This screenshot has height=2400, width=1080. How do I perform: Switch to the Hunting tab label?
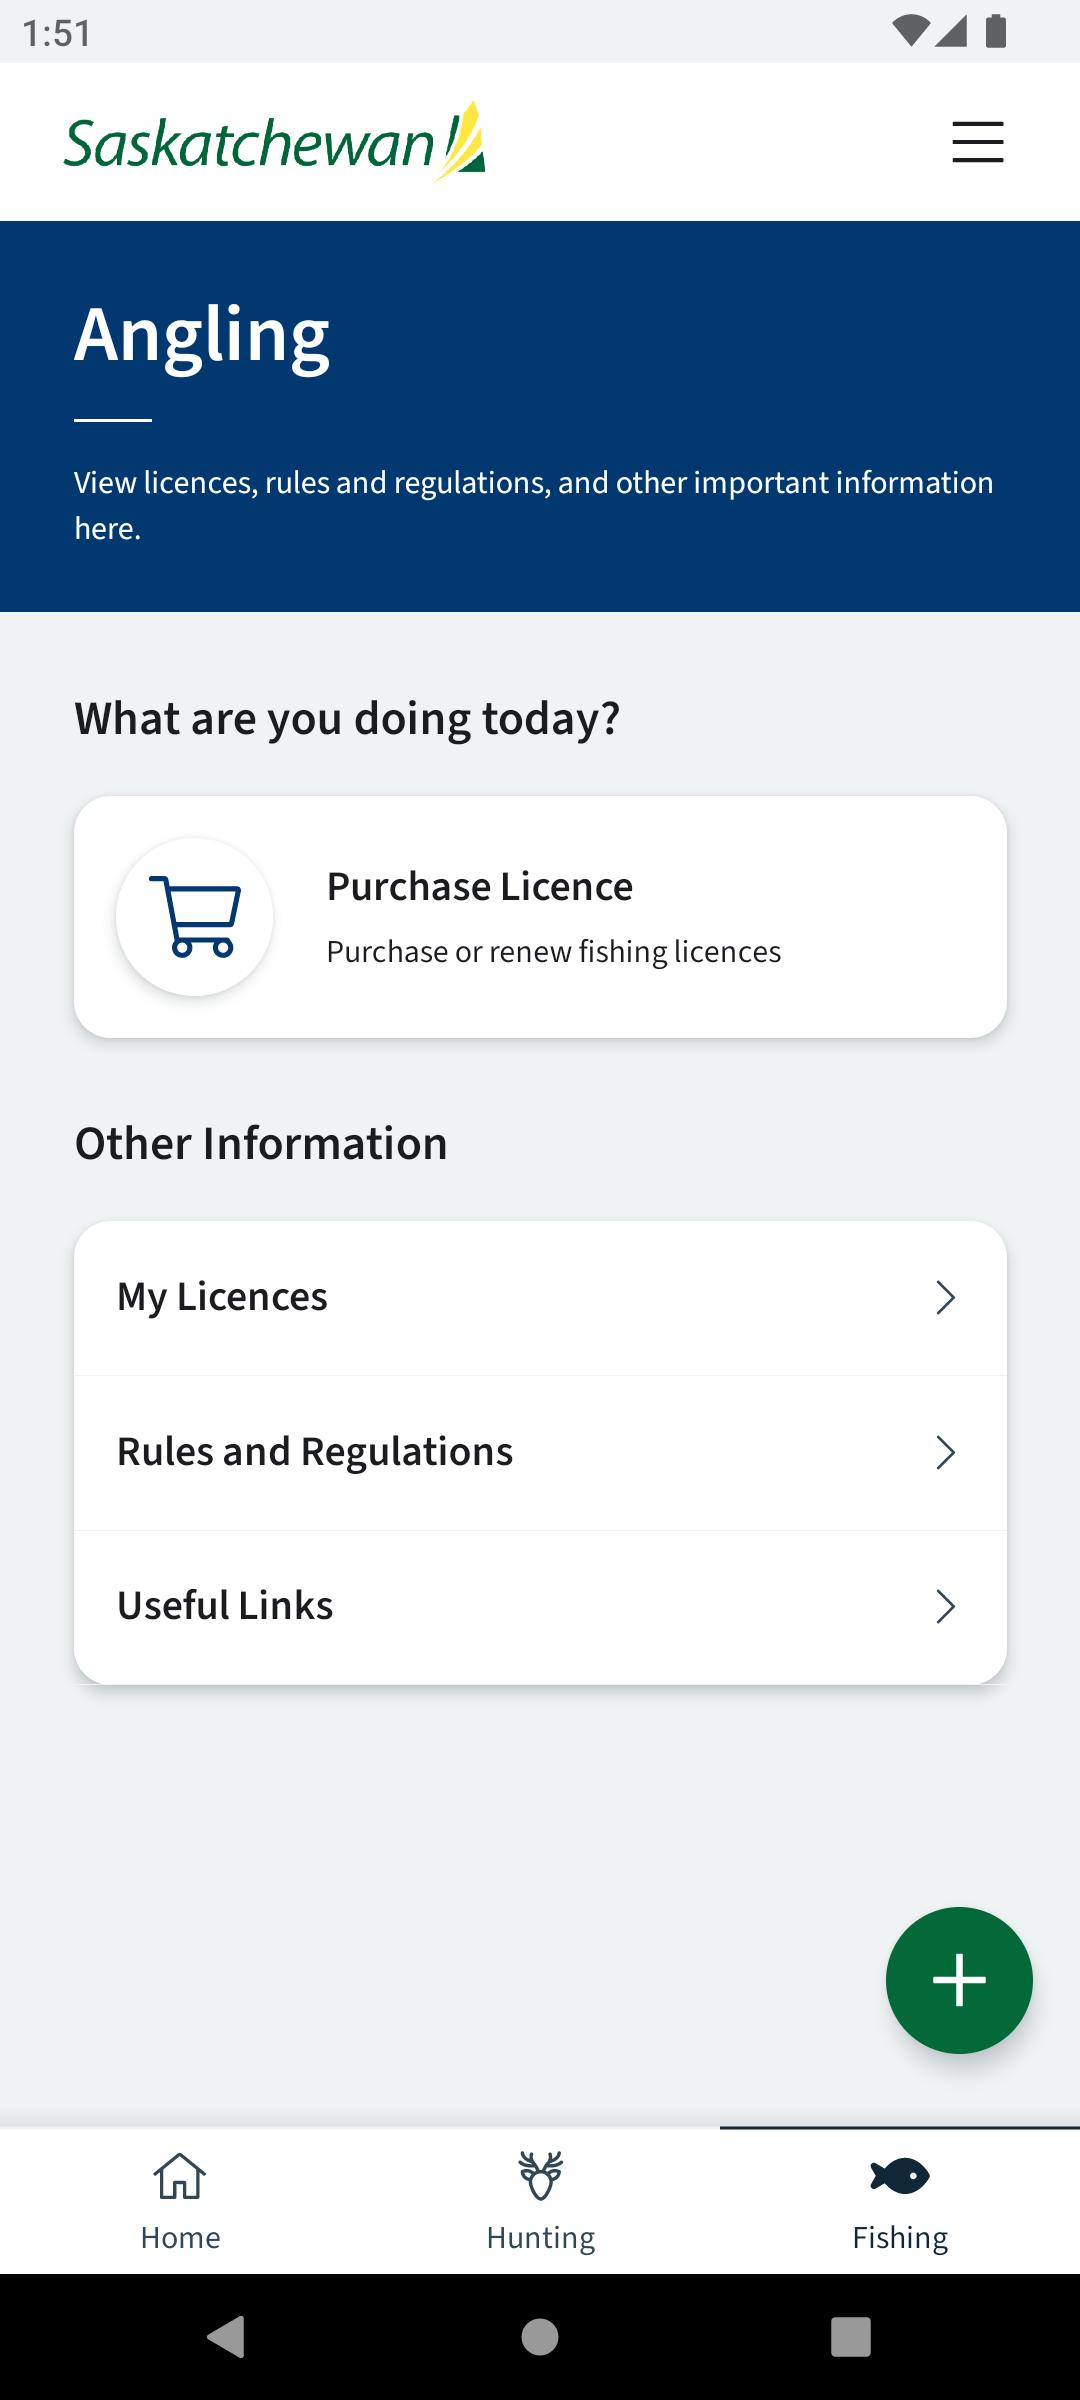(x=541, y=2237)
